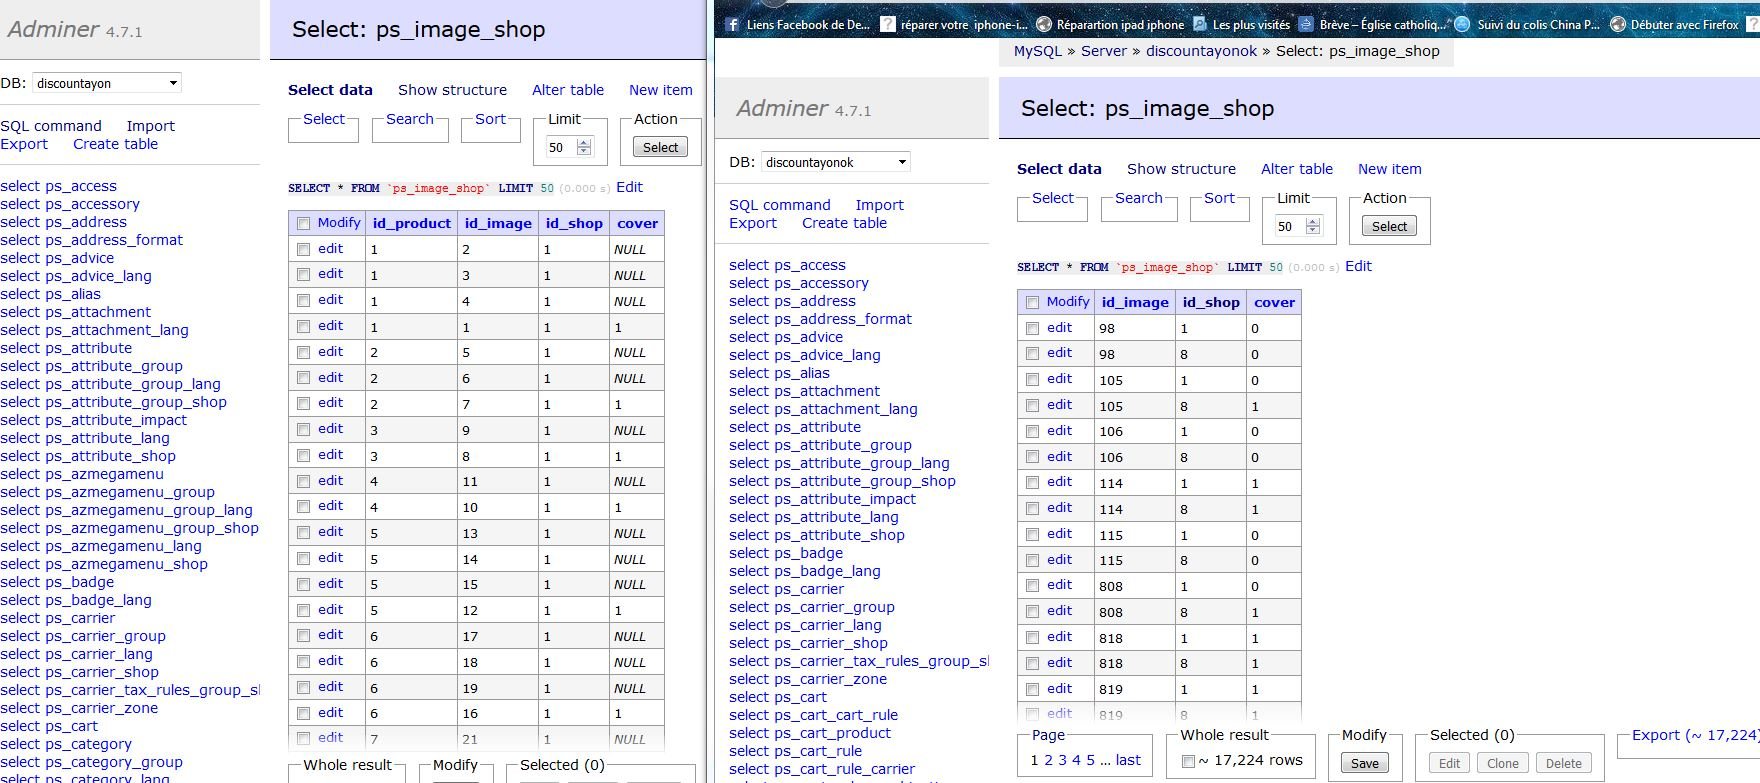Screen dimensions: 1760x783
Task: Open the discountayonok DB dropdown
Action: pyautogui.click(x=835, y=162)
